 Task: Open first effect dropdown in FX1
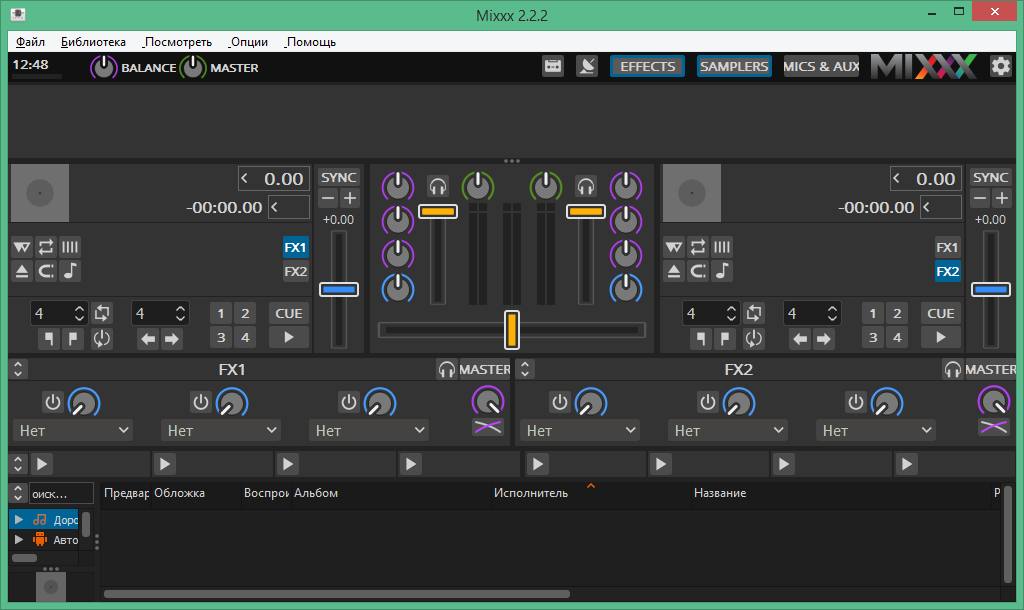click(73, 430)
